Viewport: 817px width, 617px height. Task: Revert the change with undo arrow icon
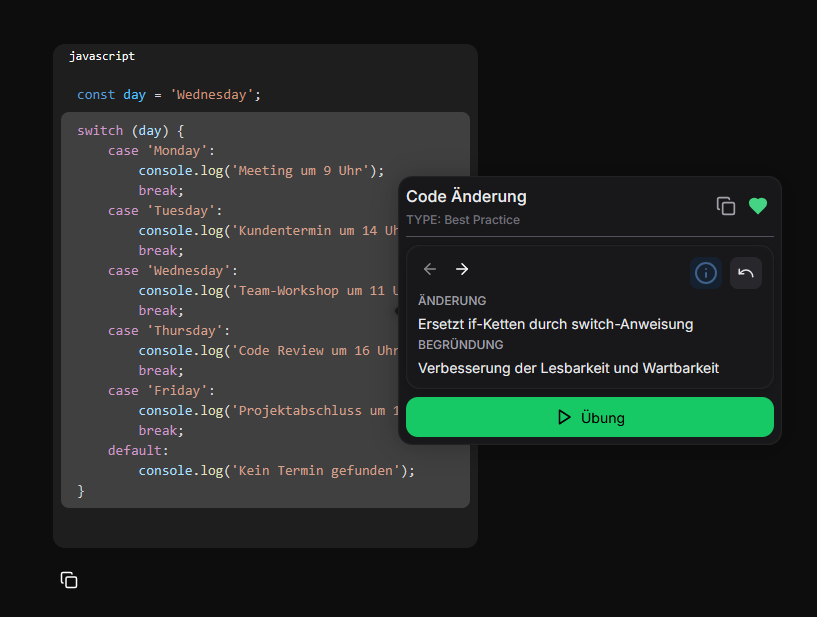click(x=745, y=273)
